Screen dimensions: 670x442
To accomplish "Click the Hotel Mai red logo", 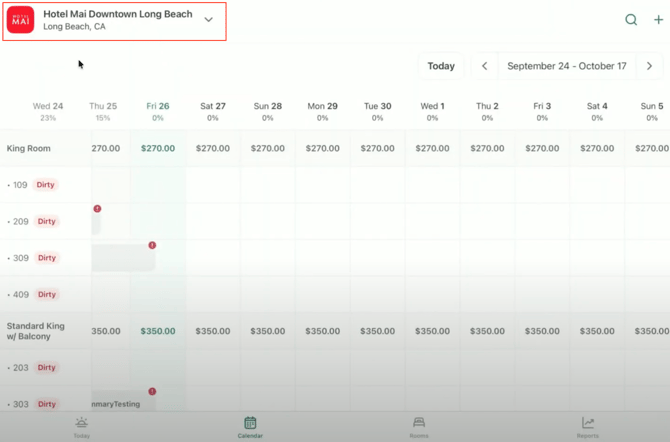I will [21, 20].
